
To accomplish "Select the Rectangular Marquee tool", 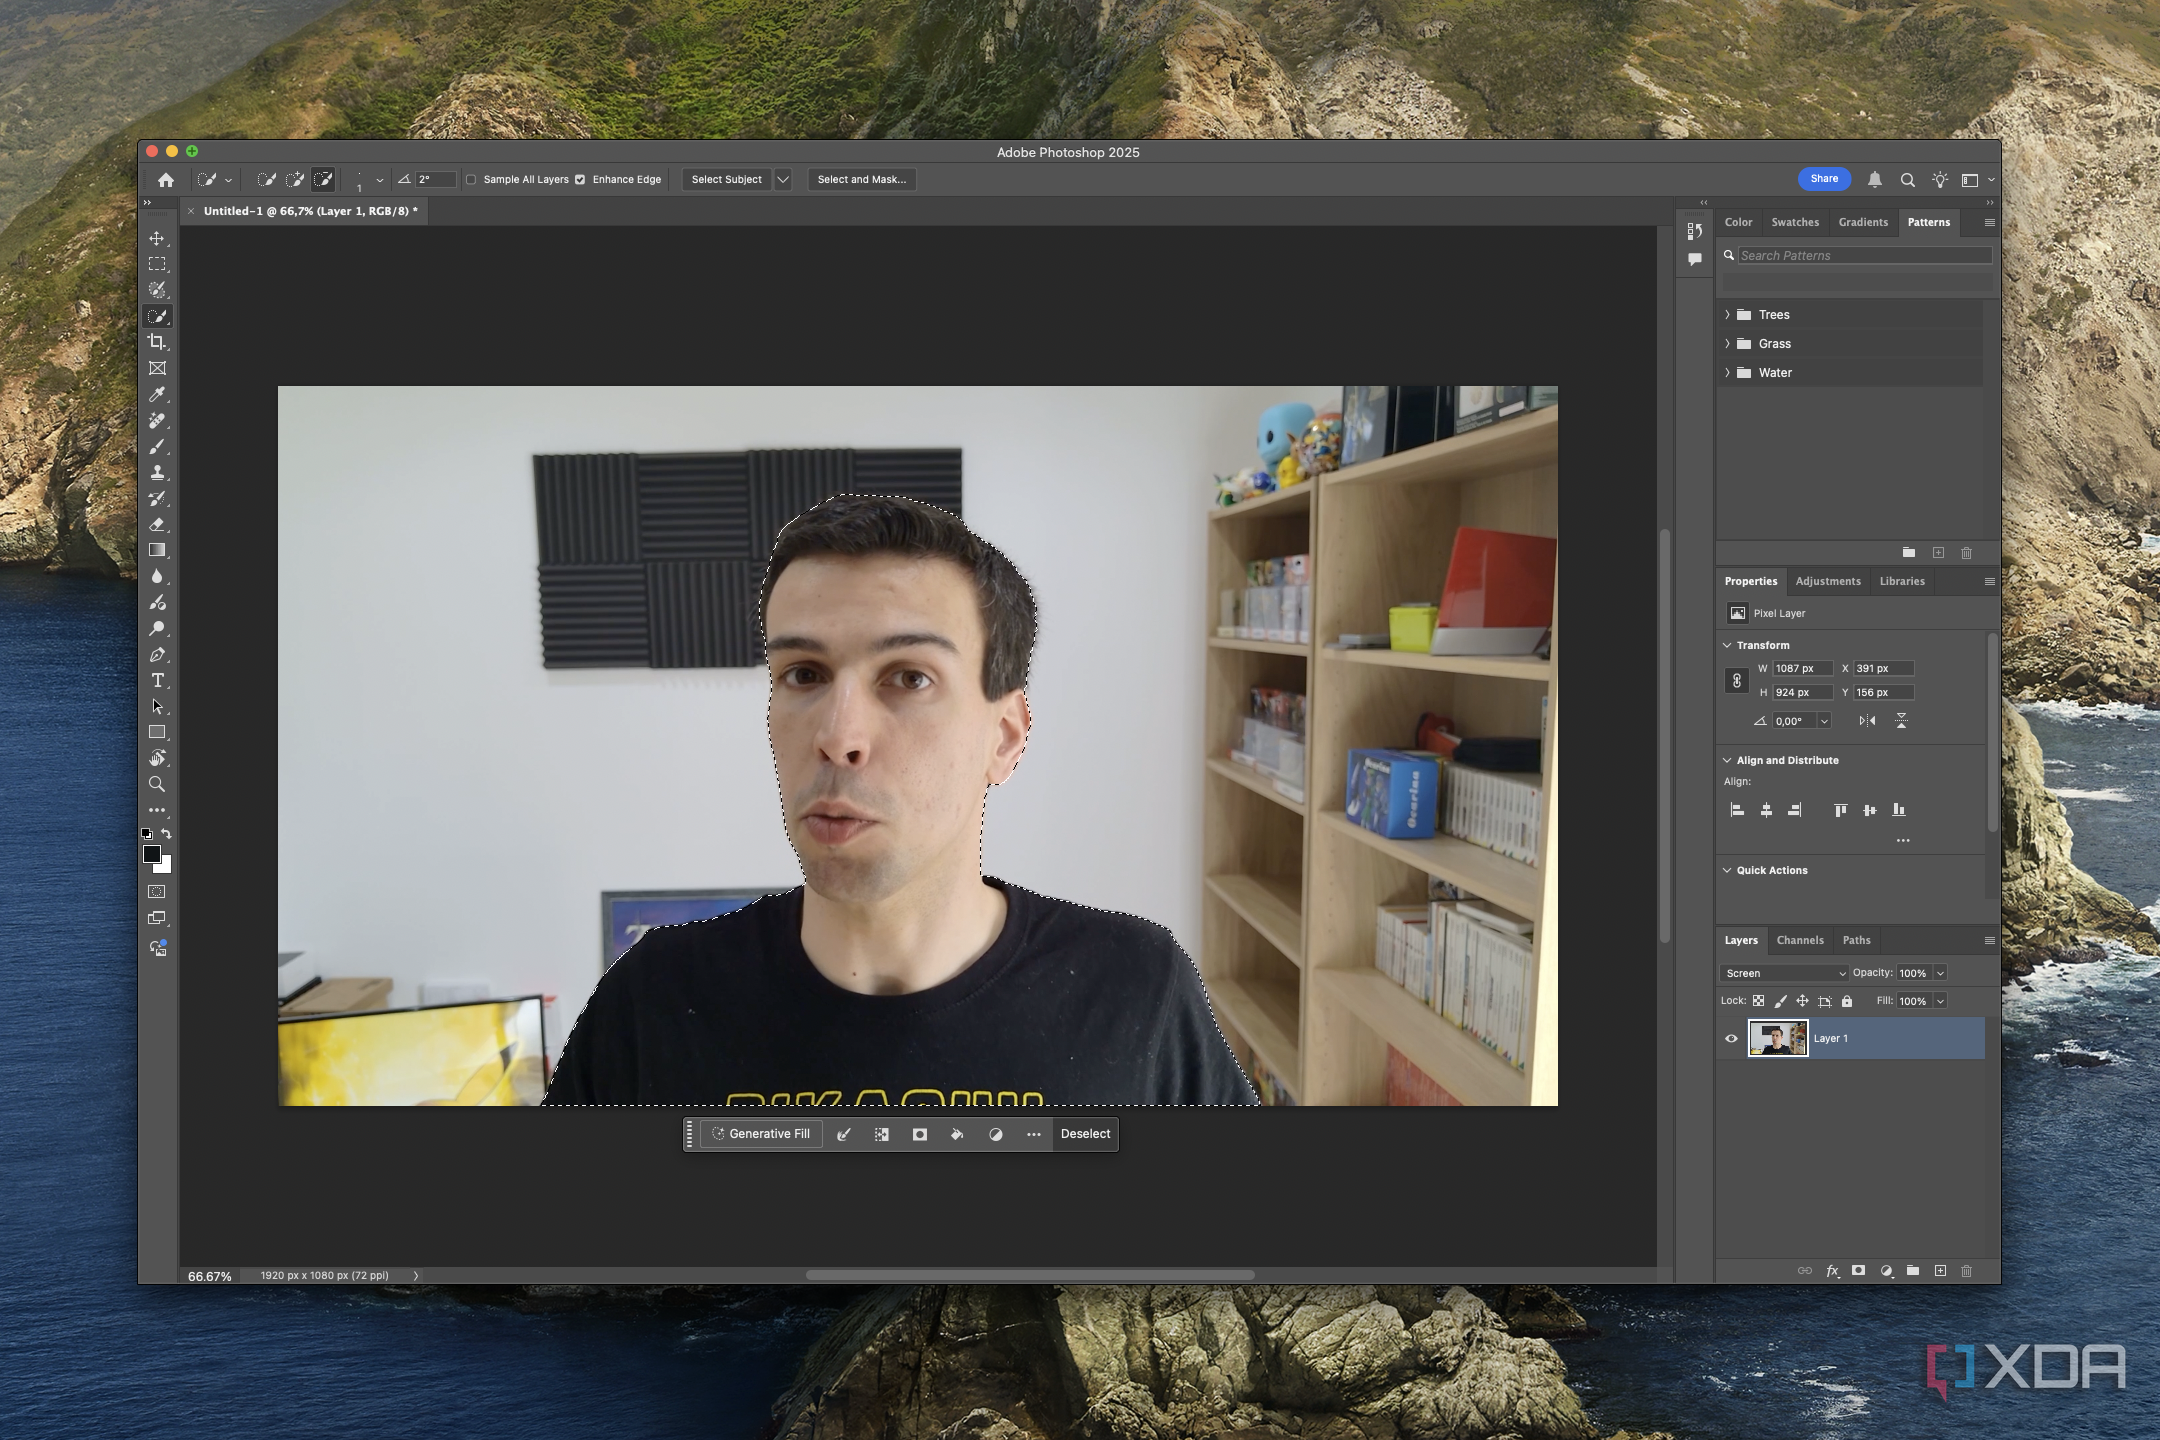I will point(157,264).
